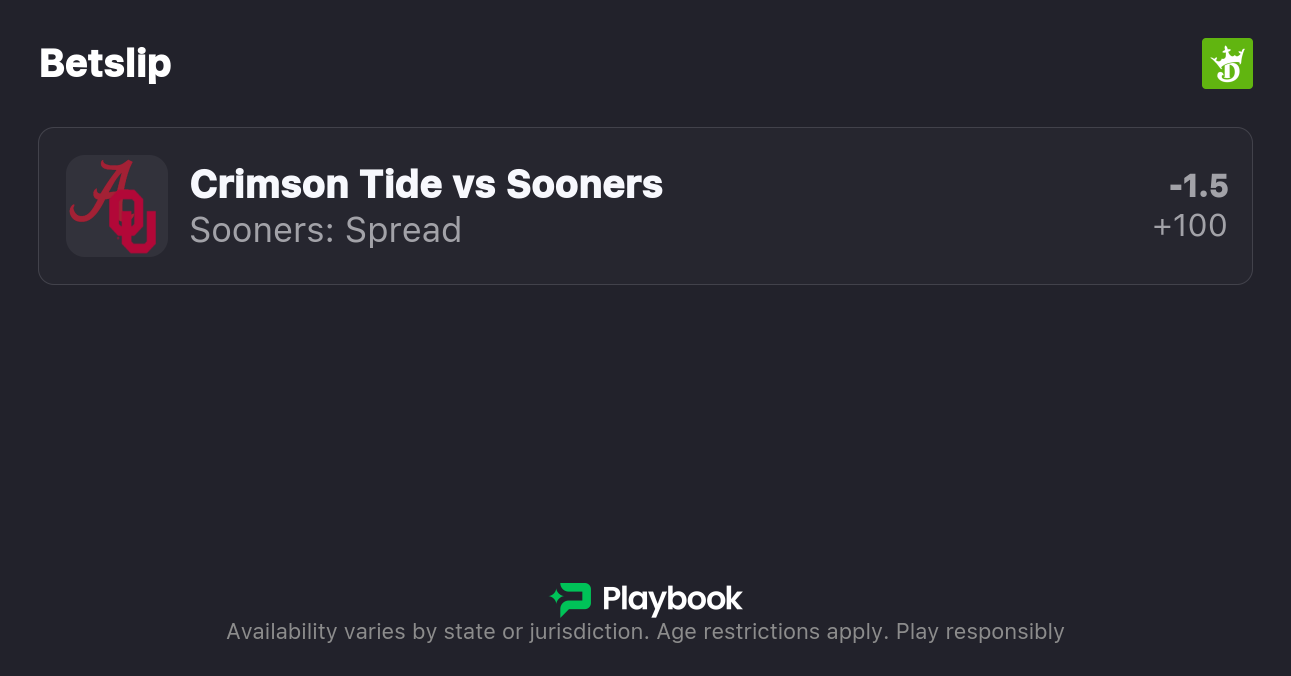Select the Sooners: Spread bet label
Viewport: 1291px width, 676px height.
325,230
